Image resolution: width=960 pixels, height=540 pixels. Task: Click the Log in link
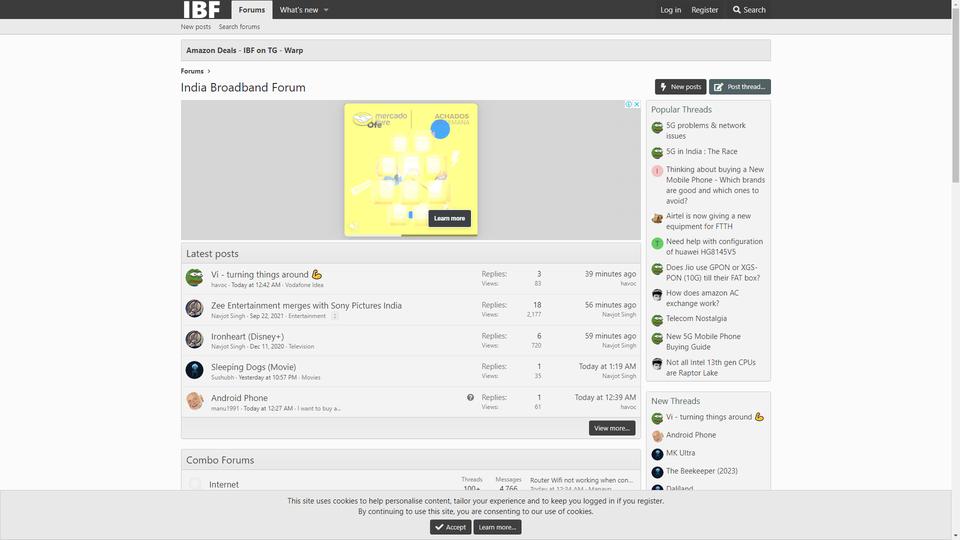pos(670,10)
